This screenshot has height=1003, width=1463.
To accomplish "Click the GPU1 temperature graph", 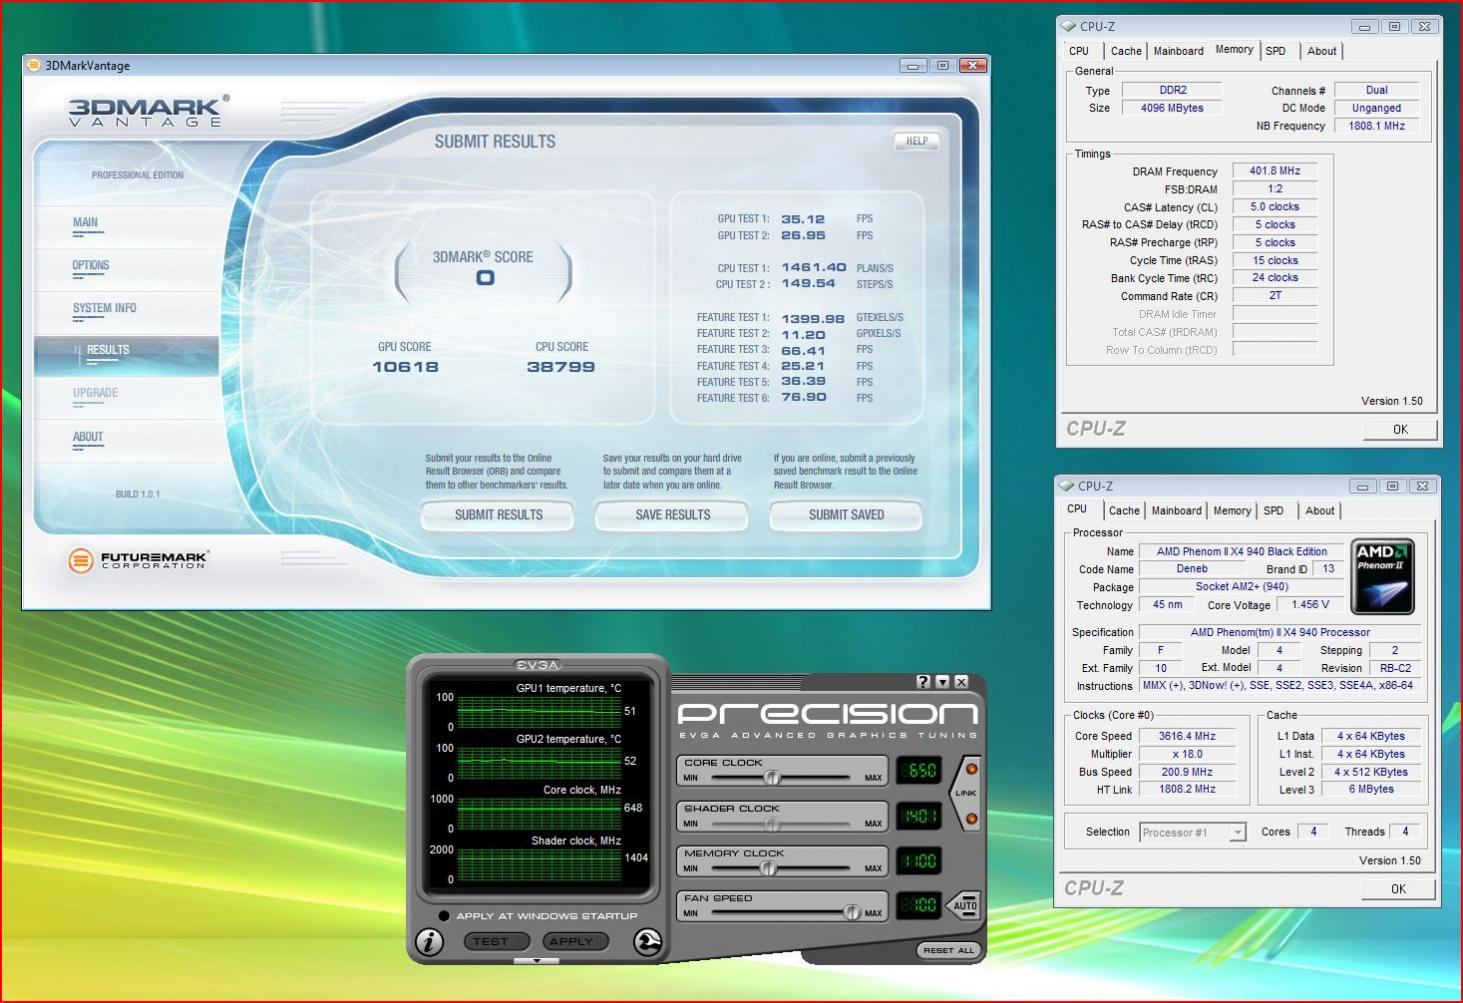I will click(x=540, y=712).
